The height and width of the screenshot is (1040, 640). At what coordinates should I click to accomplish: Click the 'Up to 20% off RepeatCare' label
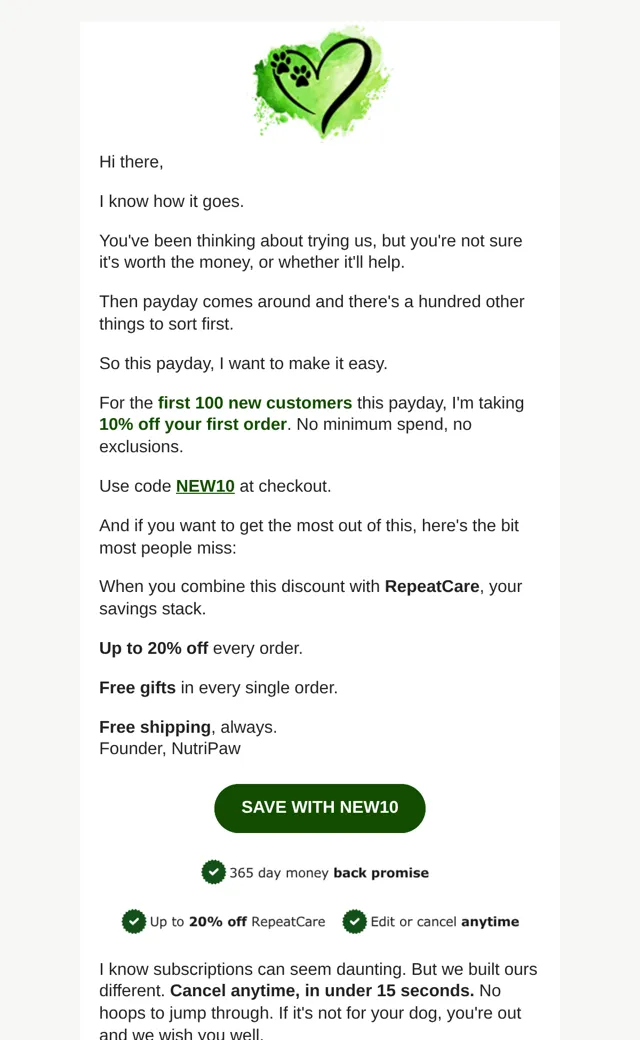237,922
